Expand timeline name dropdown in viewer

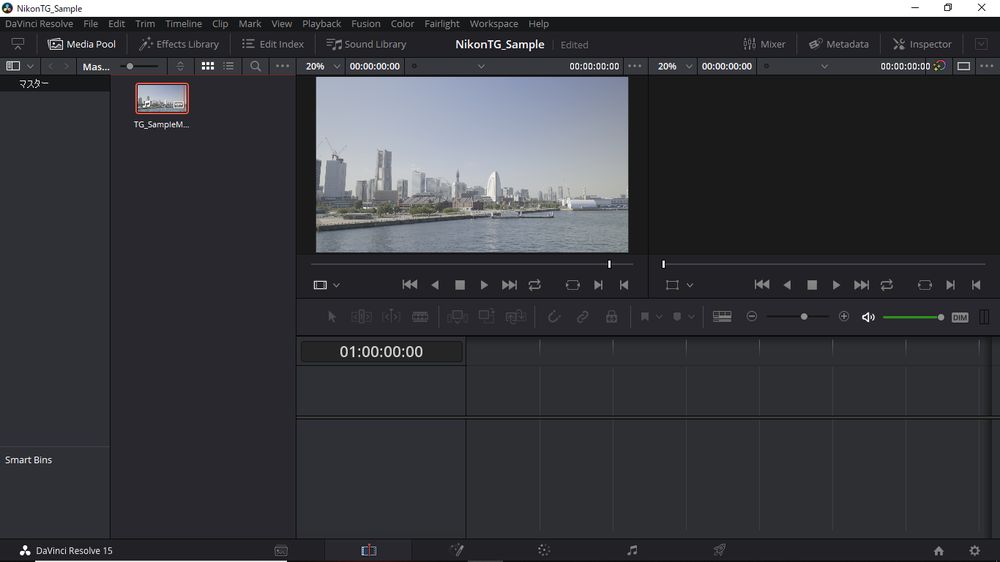[824, 66]
